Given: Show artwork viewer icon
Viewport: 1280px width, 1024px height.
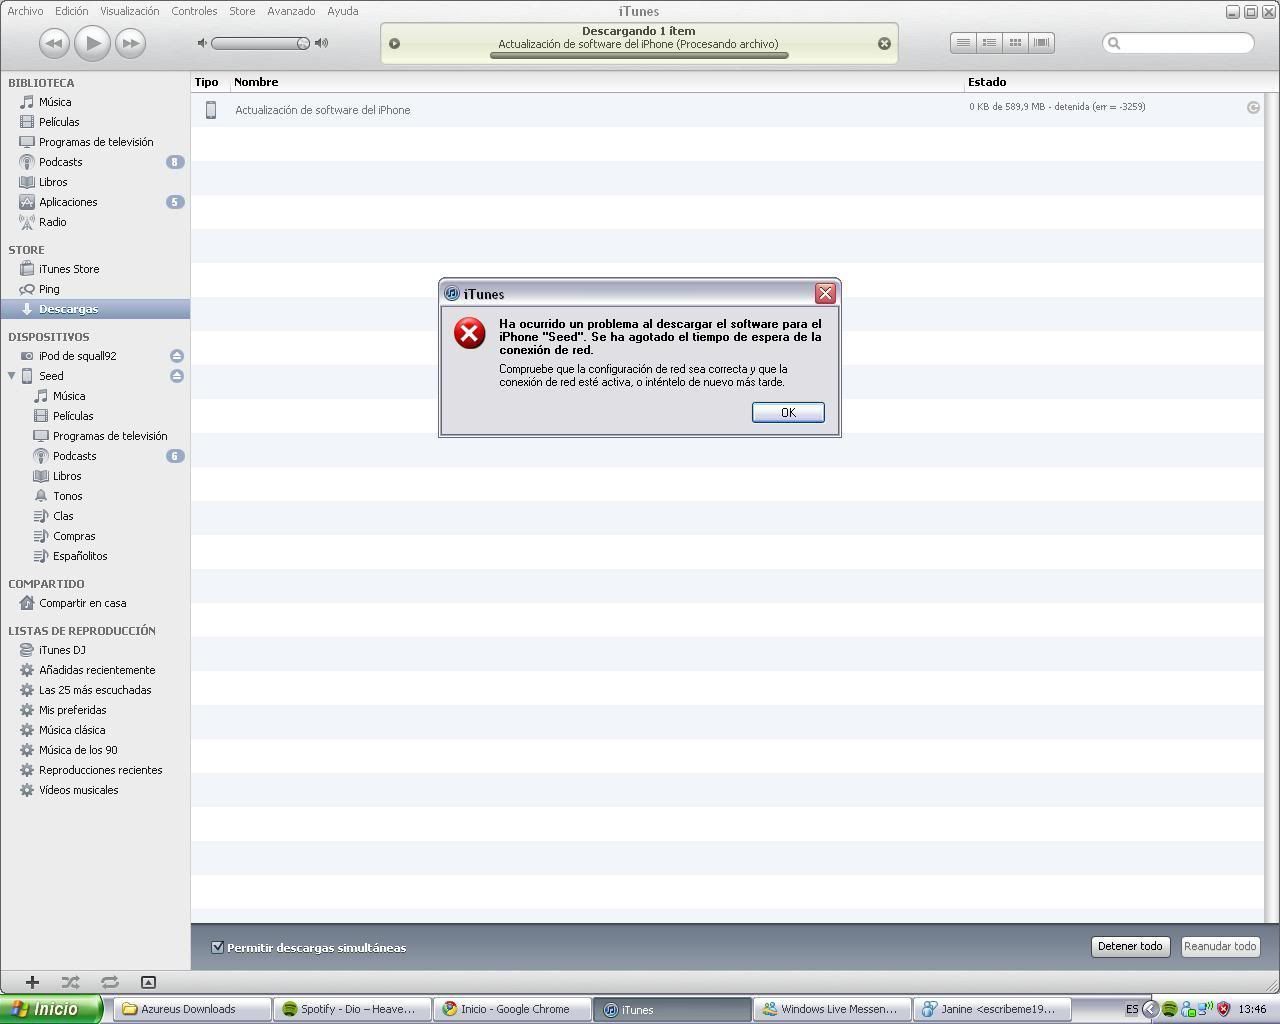Looking at the screenshot, I should 148,982.
